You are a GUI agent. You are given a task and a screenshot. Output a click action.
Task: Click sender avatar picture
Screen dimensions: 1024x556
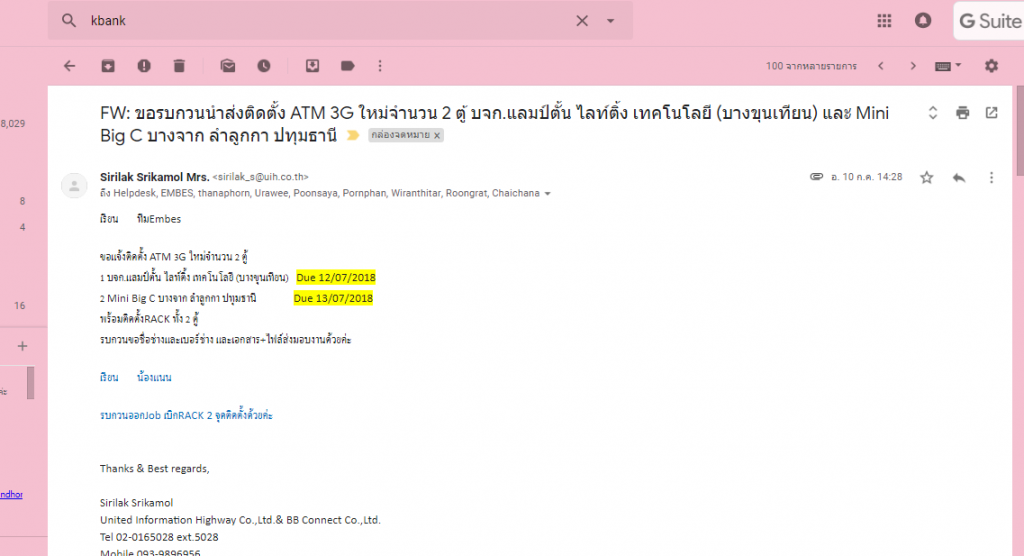click(74, 186)
